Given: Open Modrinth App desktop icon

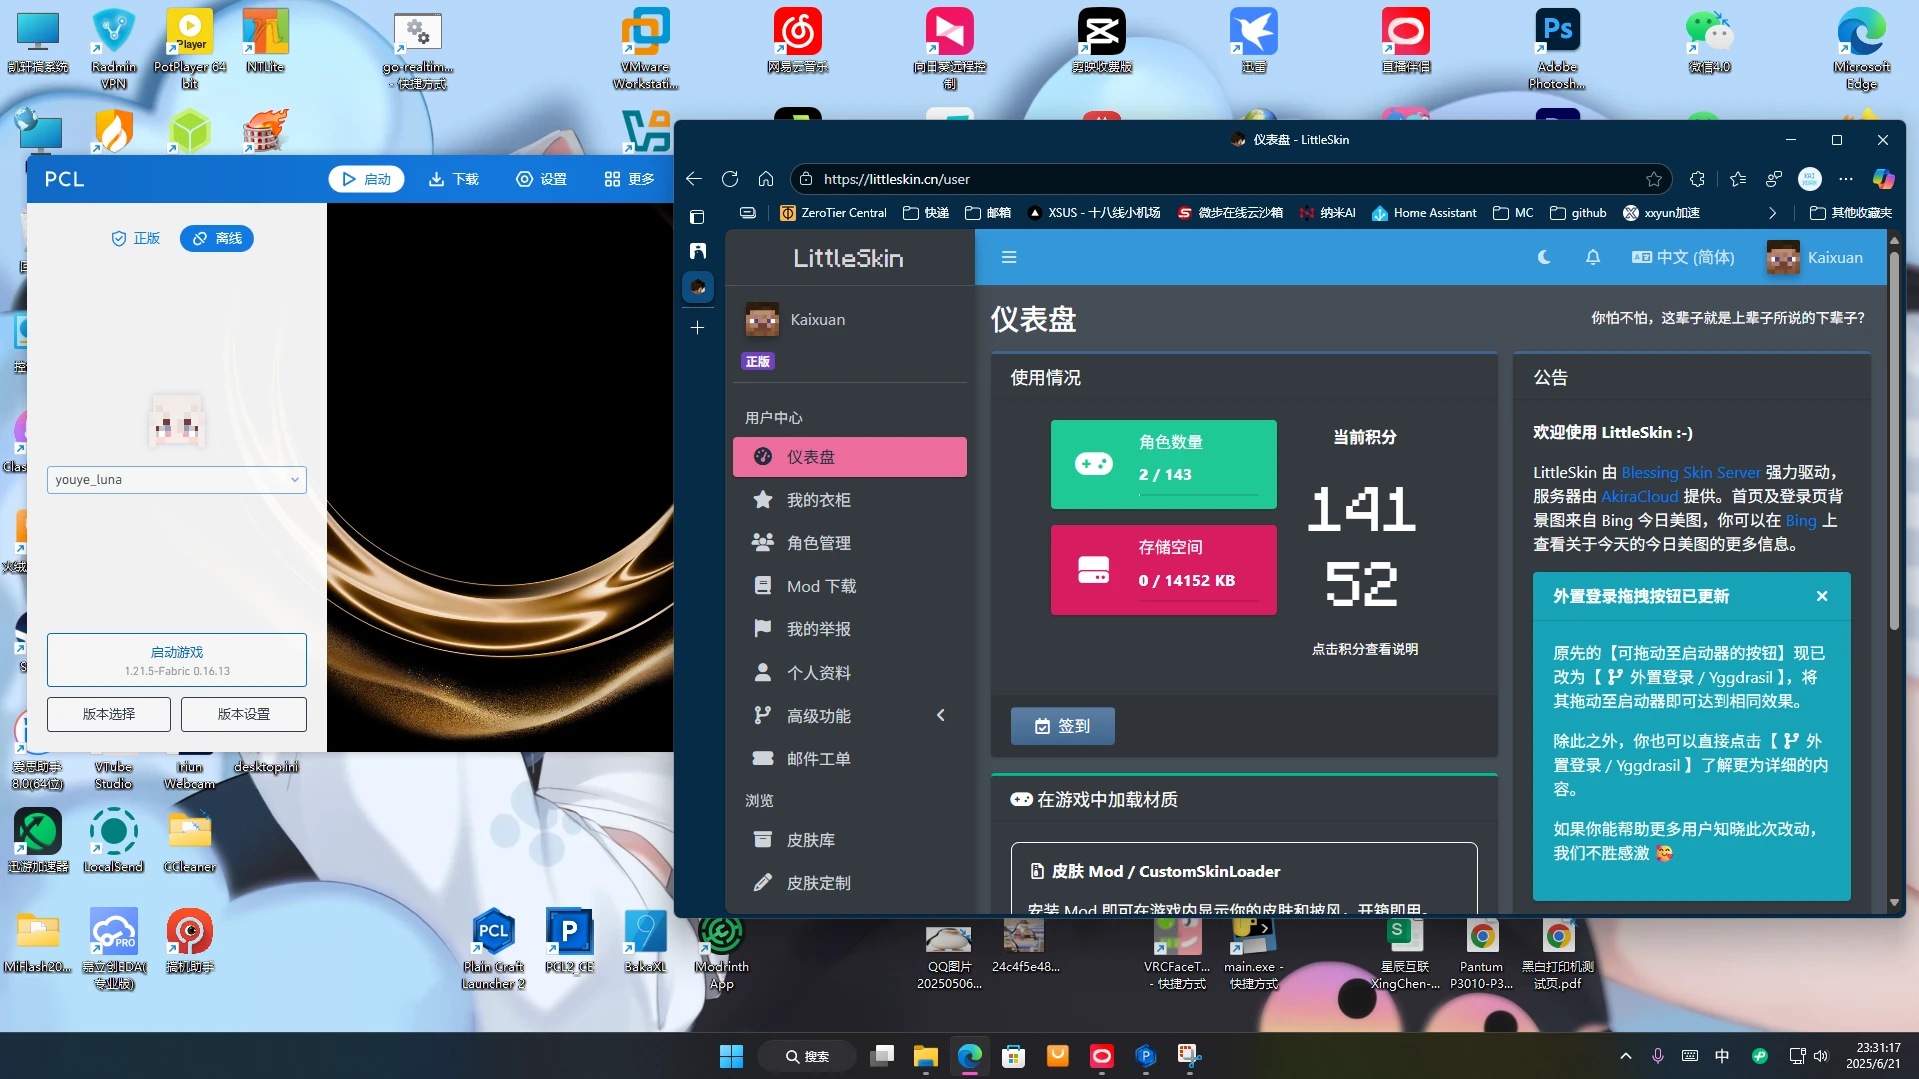Looking at the screenshot, I should [721, 952].
